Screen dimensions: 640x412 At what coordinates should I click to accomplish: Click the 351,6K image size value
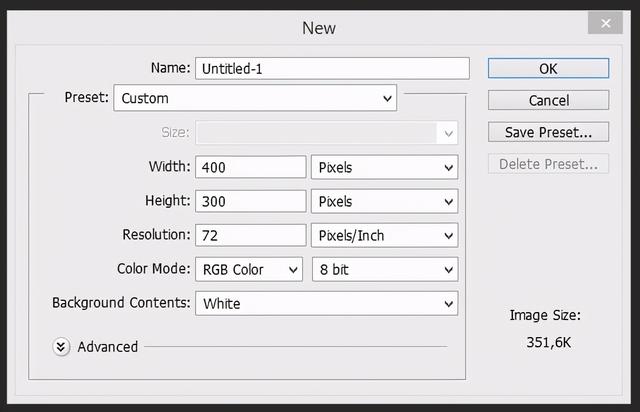[548, 342]
